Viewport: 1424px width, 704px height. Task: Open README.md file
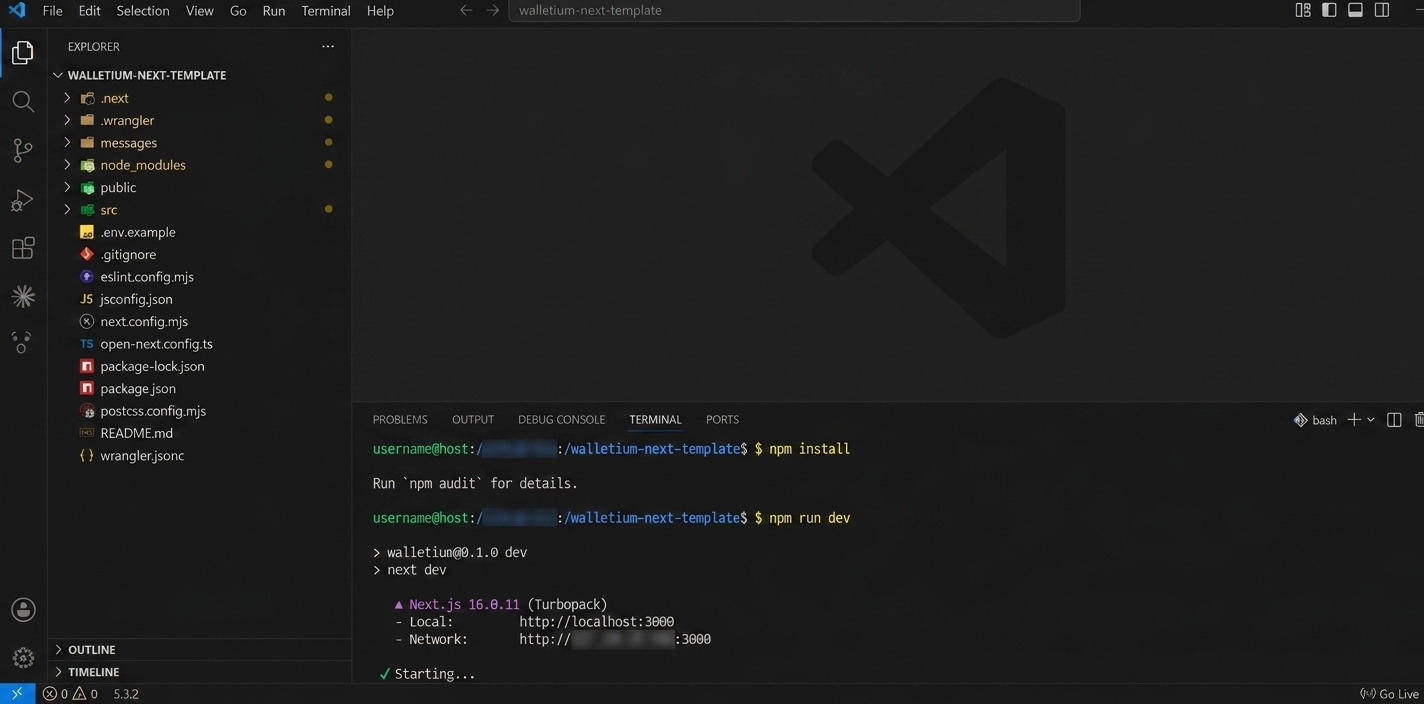pos(200,433)
